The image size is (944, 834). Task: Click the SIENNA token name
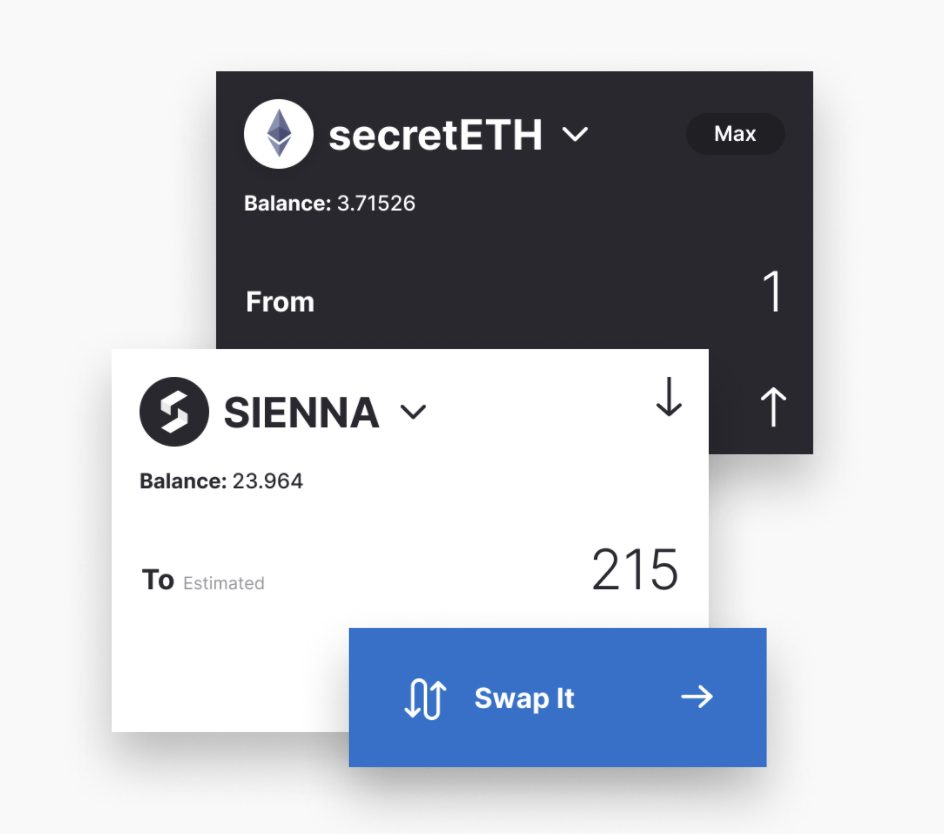point(301,412)
